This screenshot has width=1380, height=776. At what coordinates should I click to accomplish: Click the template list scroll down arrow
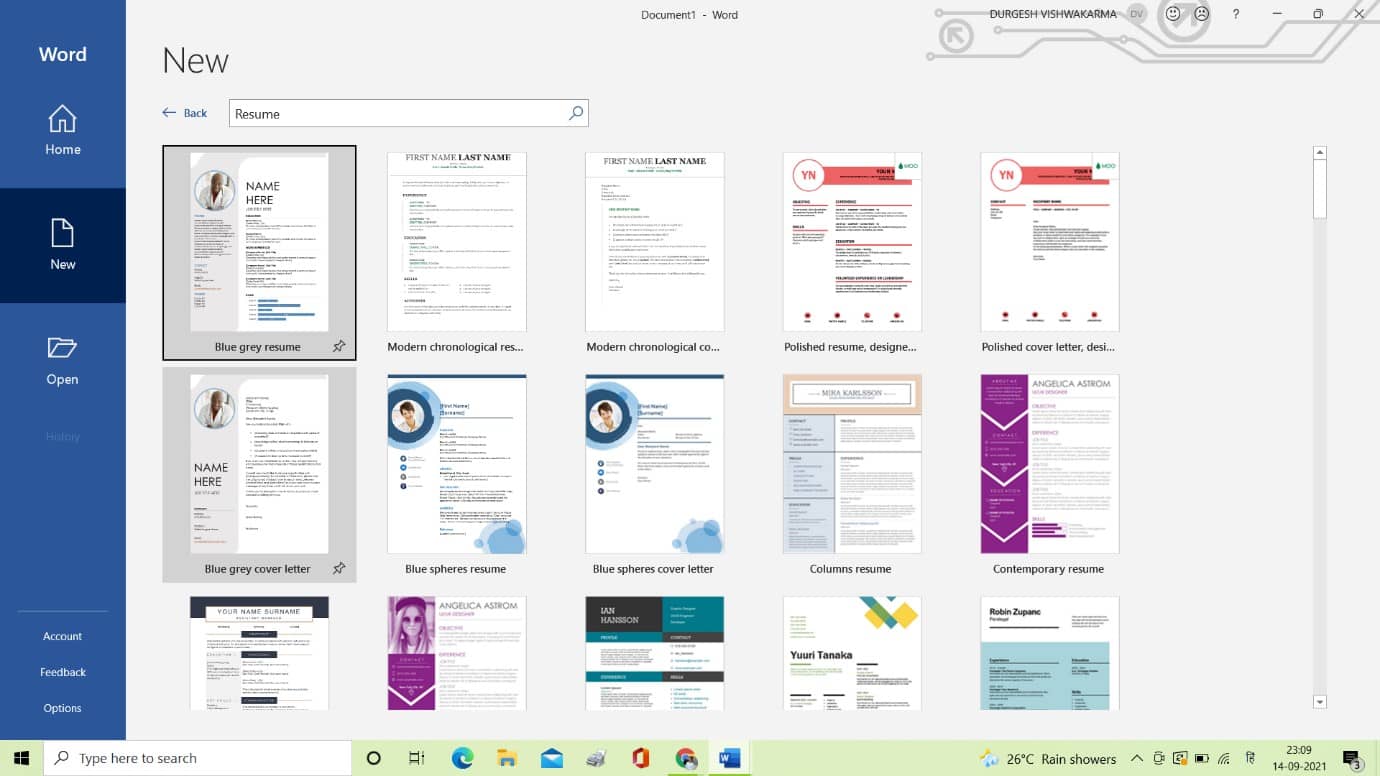[1320, 702]
